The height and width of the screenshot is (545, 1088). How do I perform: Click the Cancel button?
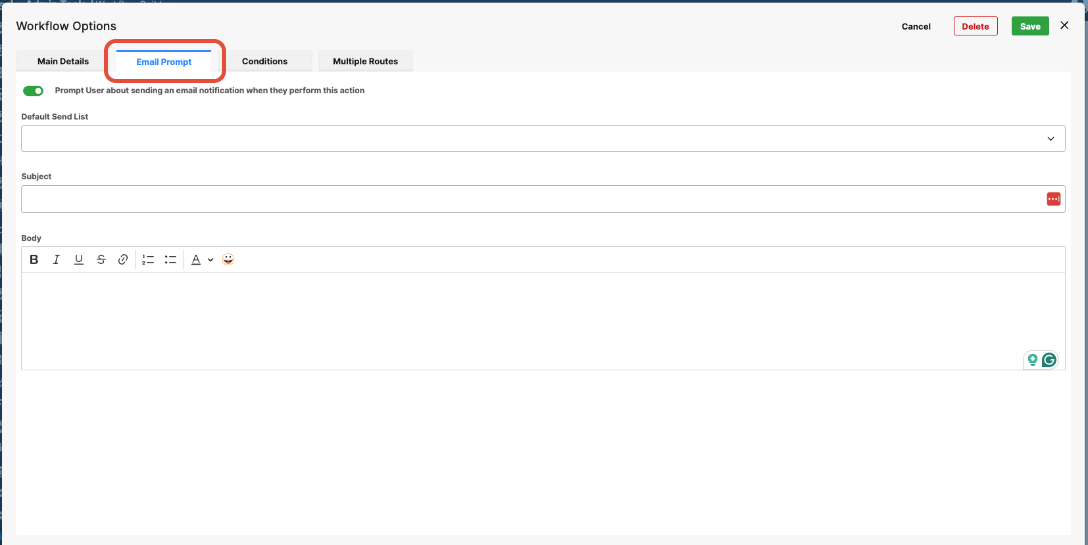(916, 26)
